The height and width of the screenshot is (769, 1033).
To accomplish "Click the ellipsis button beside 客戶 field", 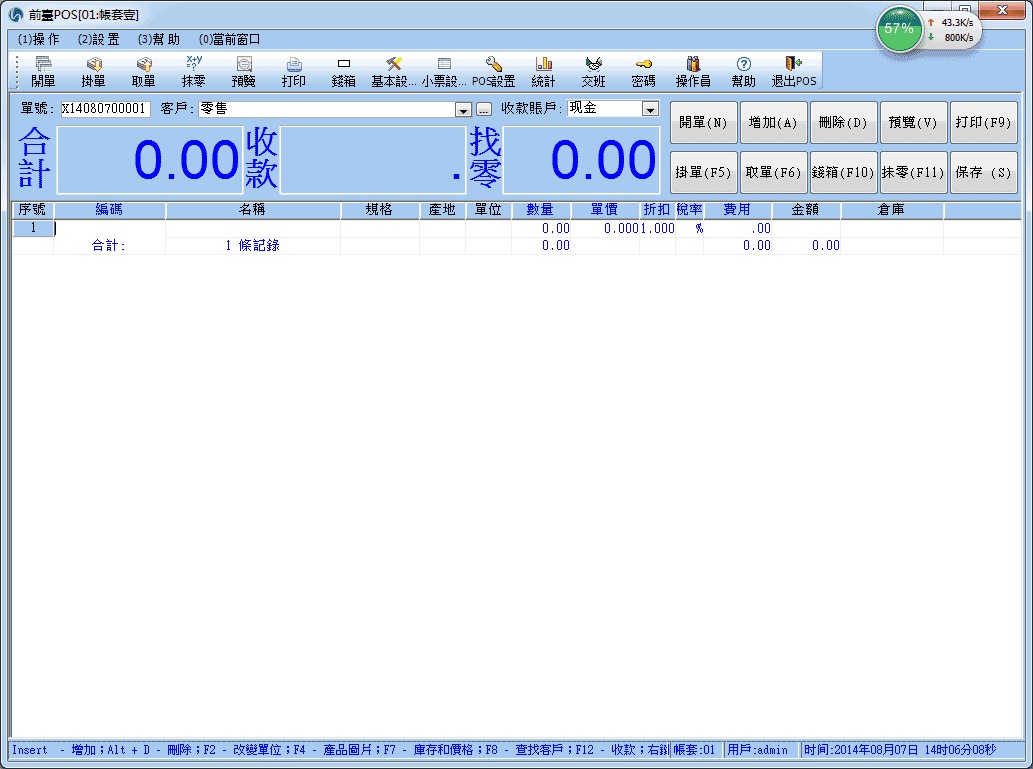I will pyautogui.click(x=483, y=109).
